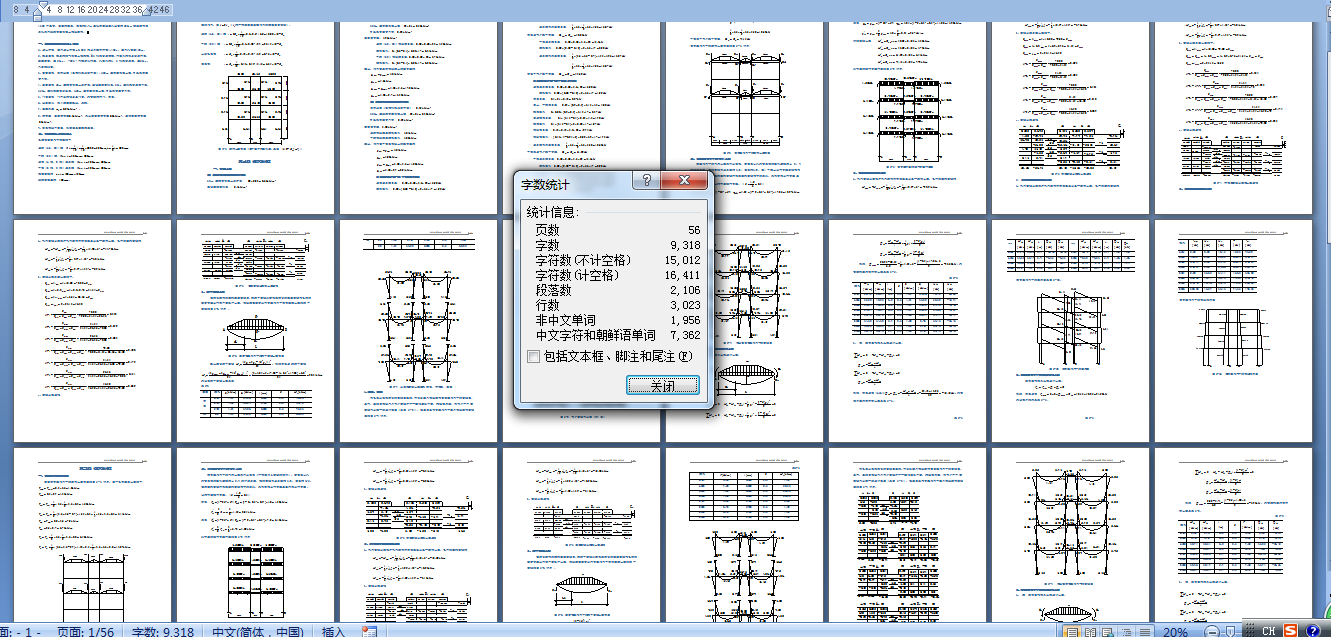Click the left indent box marker on ruler
This screenshot has height=637, width=1331.
(x=37, y=17)
